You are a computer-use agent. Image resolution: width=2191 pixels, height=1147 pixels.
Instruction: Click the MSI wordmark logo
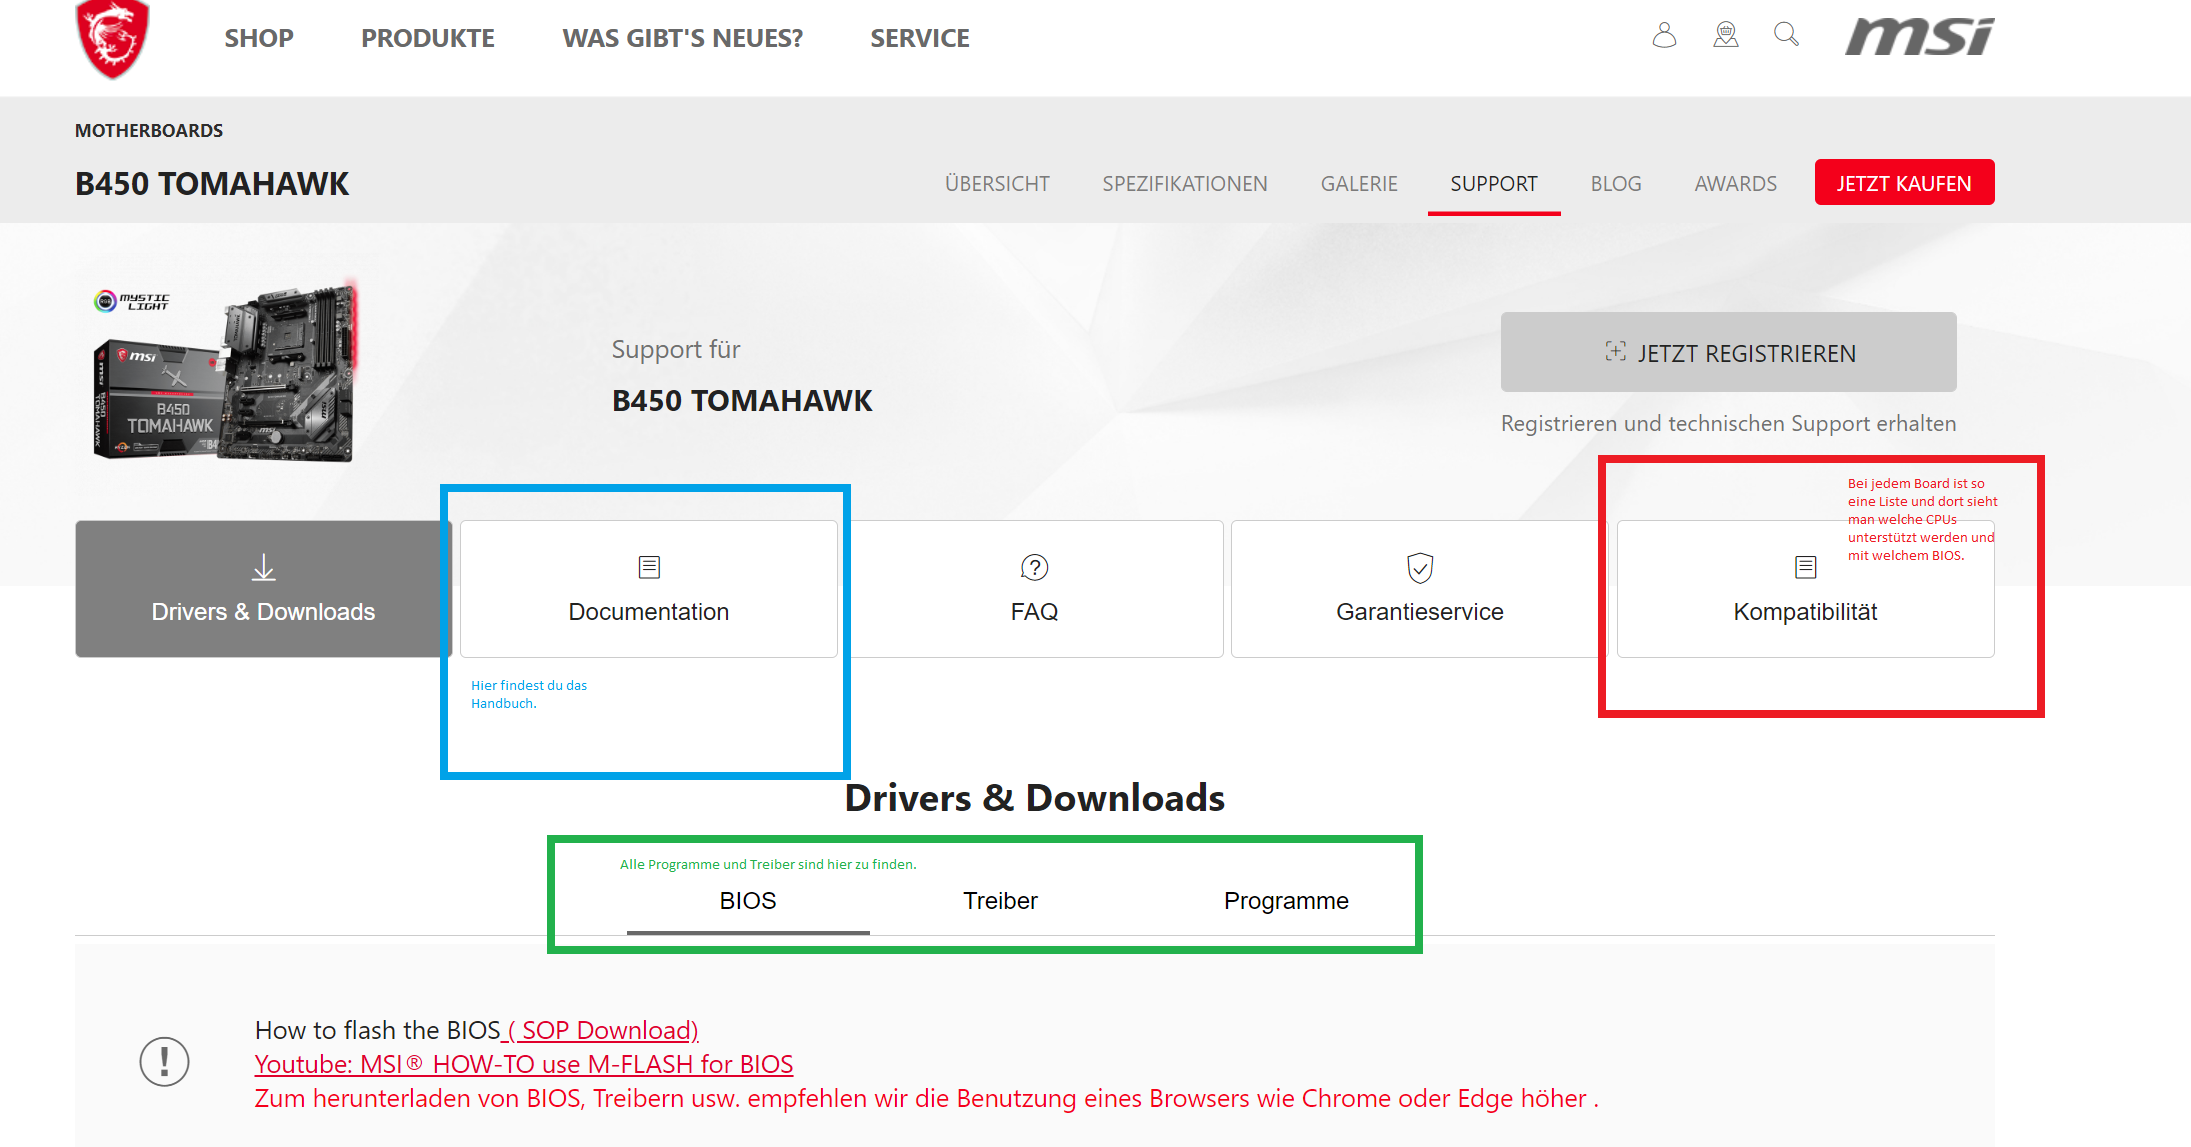[x=1919, y=37]
